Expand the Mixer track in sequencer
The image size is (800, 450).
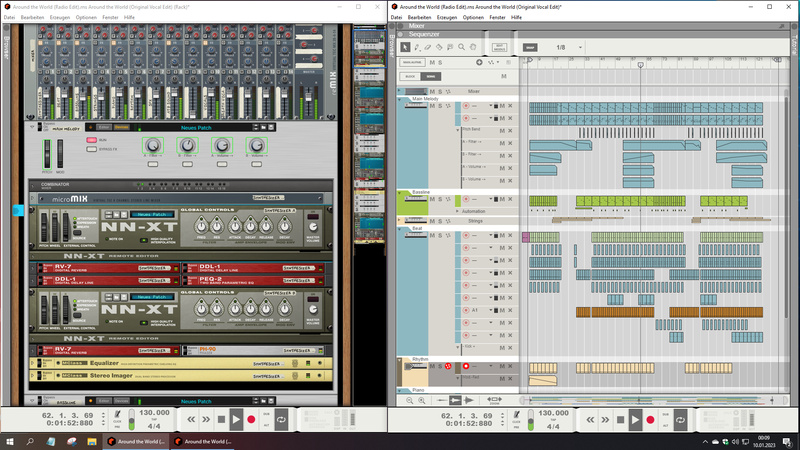click(x=399, y=91)
